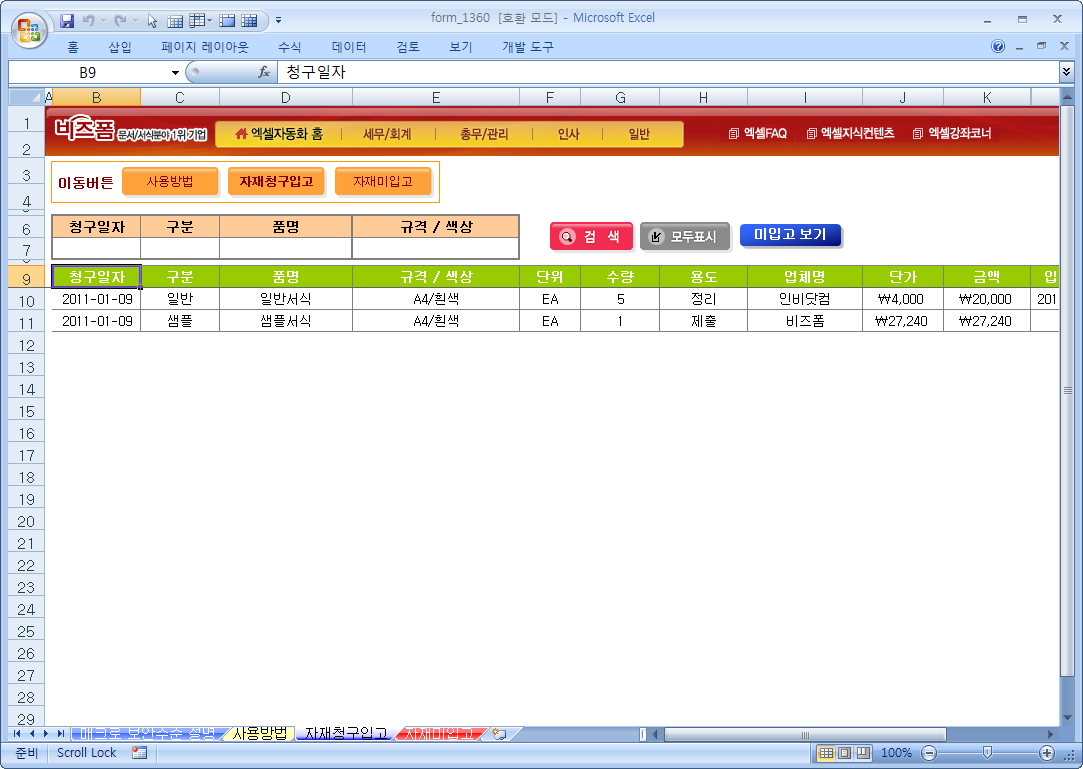The height and width of the screenshot is (769, 1083).
Task: Open Excel help question mark icon
Action: point(998,47)
